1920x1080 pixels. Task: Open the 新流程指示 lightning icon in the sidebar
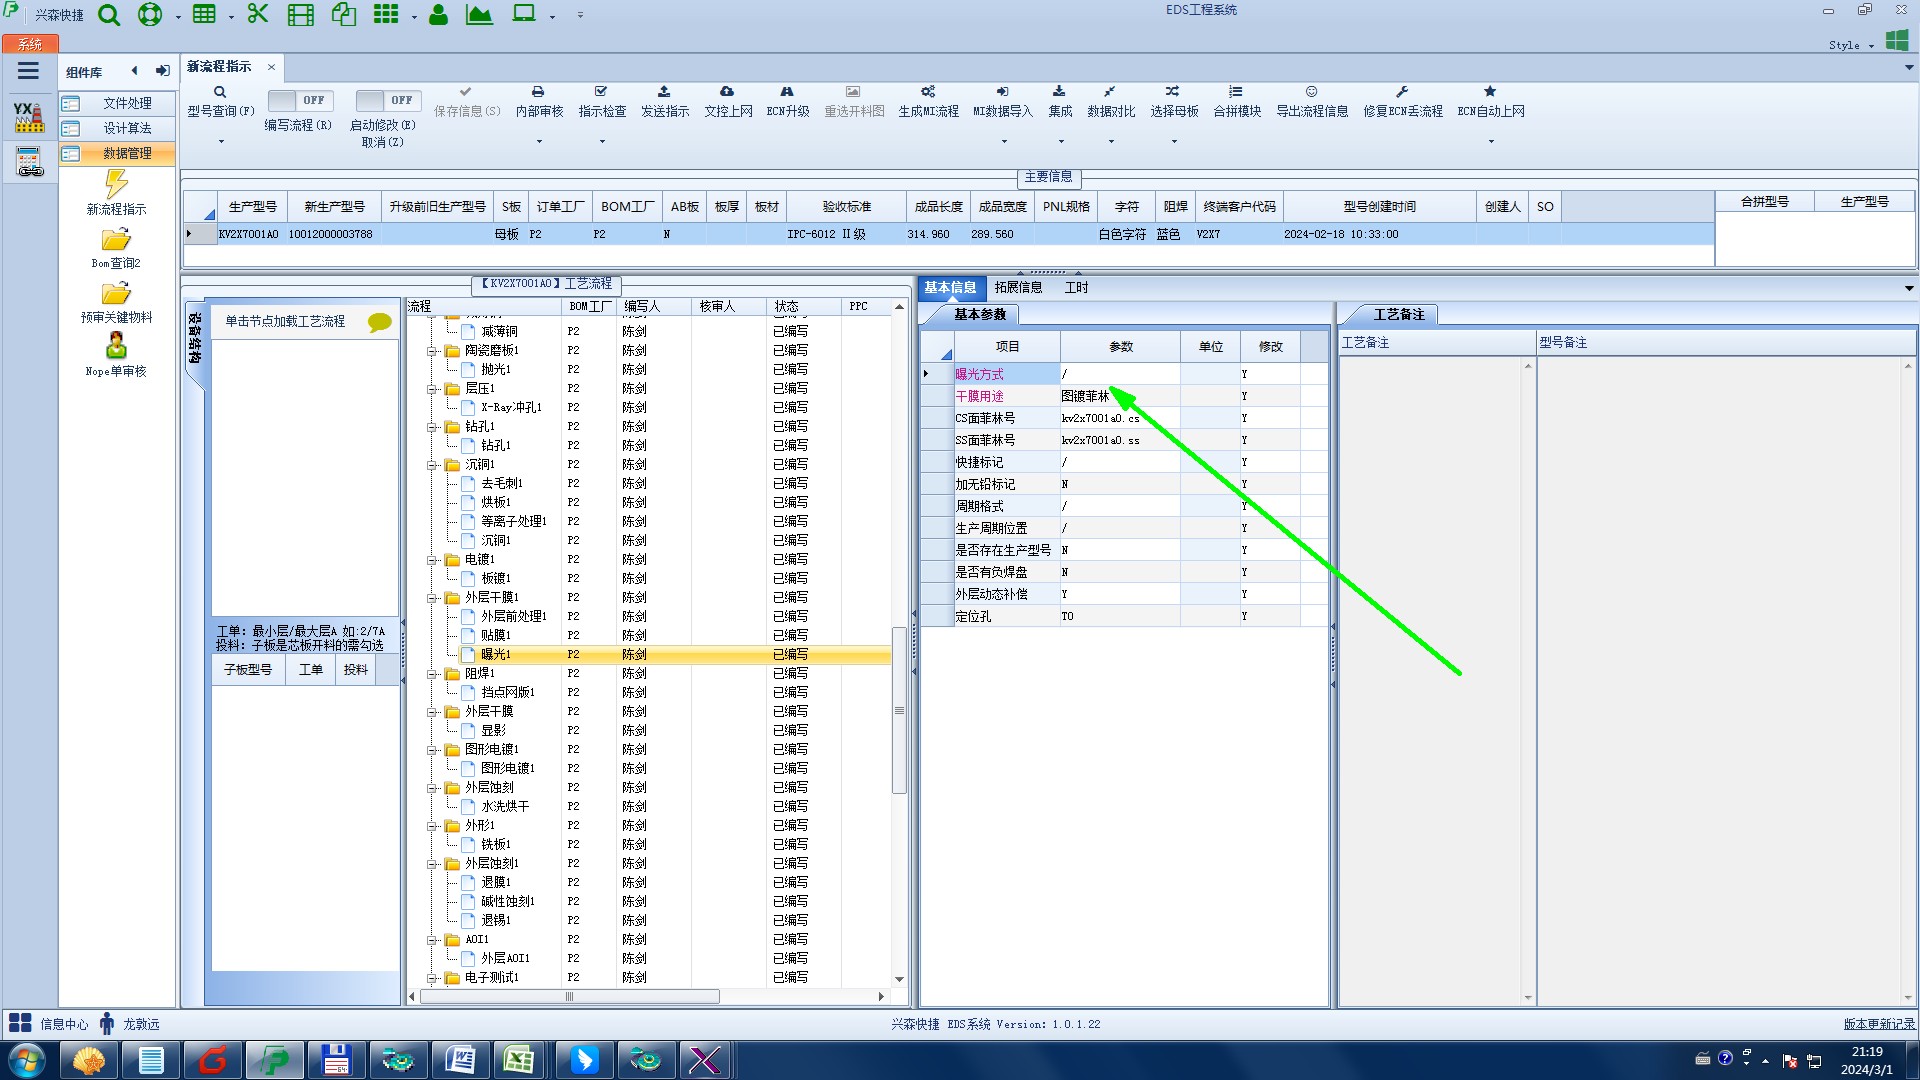116,184
